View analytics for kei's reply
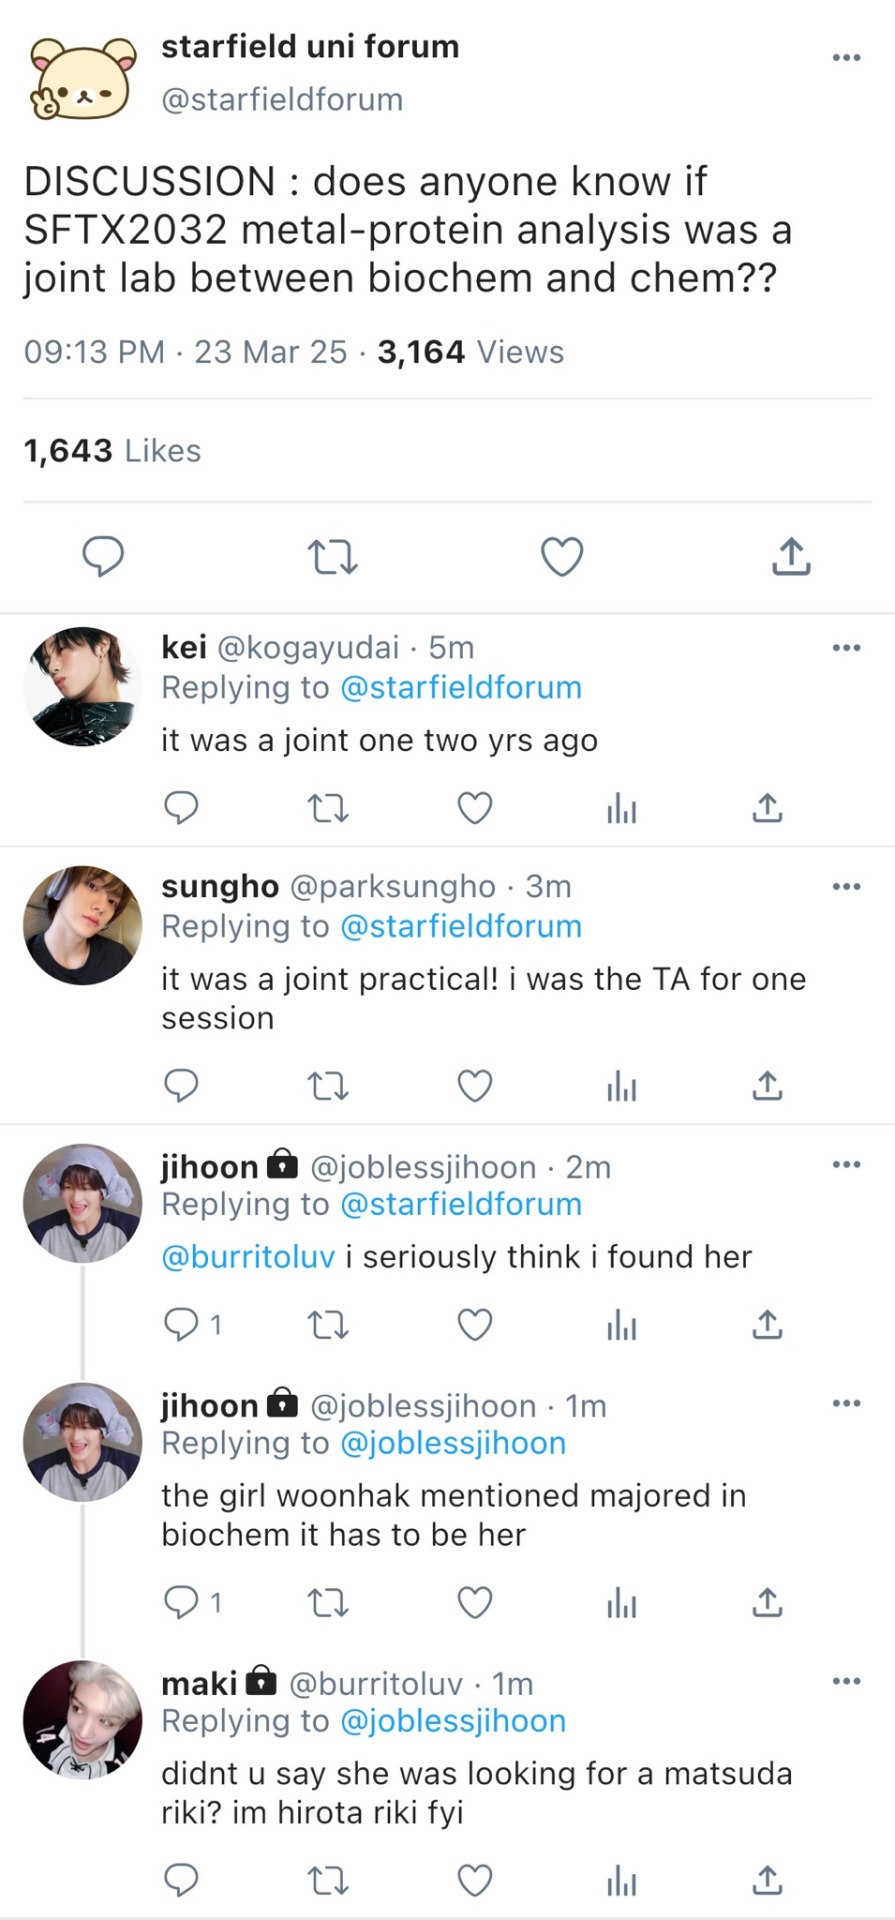This screenshot has width=895, height=1920. tap(621, 808)
